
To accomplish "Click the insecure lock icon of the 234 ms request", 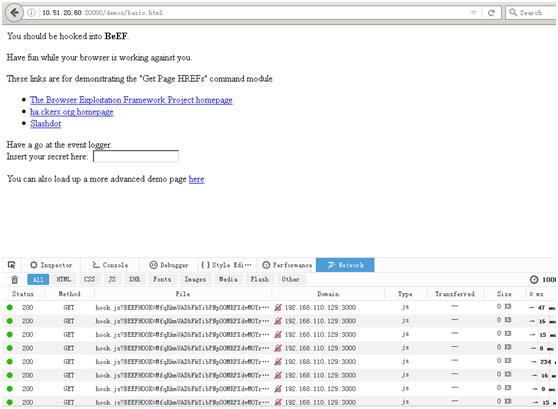I will coord(278,362).
